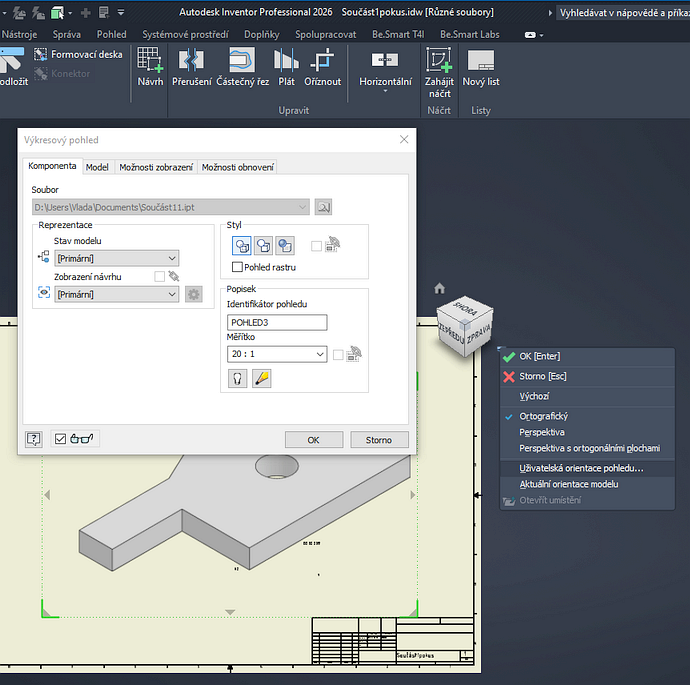Click the Identifikátor pohledu text field
The height and width of the screenshot is (685, 690).
277,322
